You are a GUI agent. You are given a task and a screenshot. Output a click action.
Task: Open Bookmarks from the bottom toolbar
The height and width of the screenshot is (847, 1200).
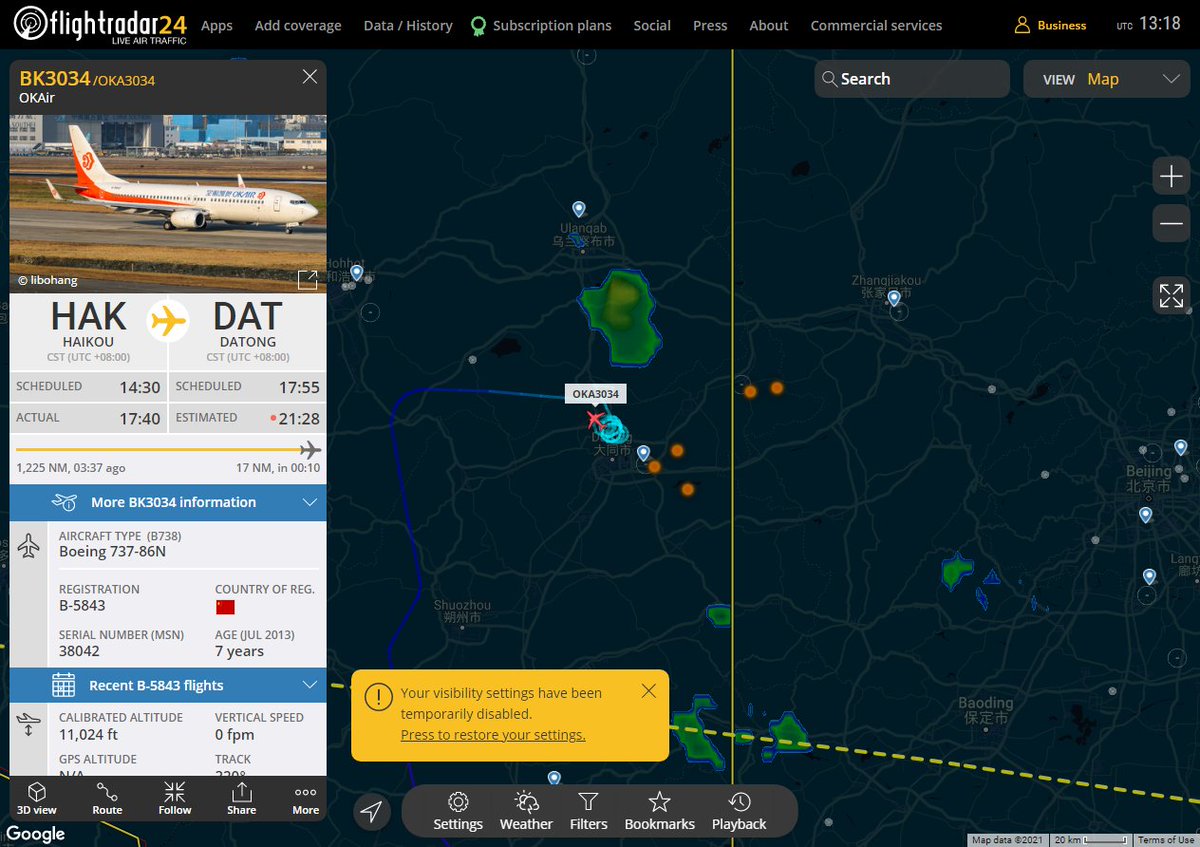pos(659,810)
